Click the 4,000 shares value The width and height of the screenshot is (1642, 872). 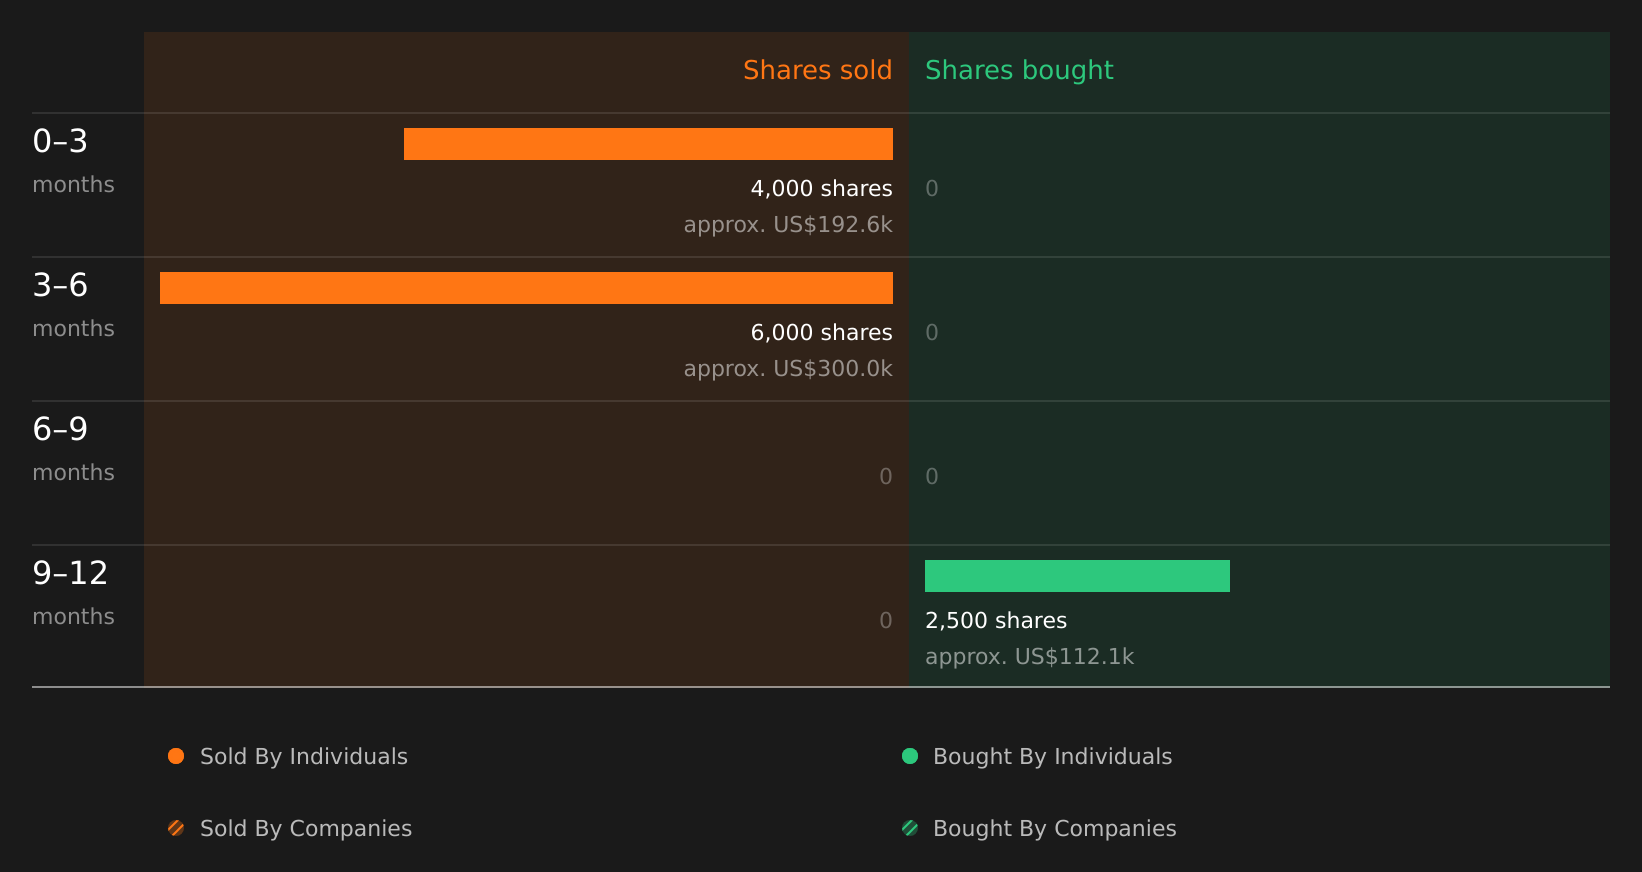pos(821,188)
